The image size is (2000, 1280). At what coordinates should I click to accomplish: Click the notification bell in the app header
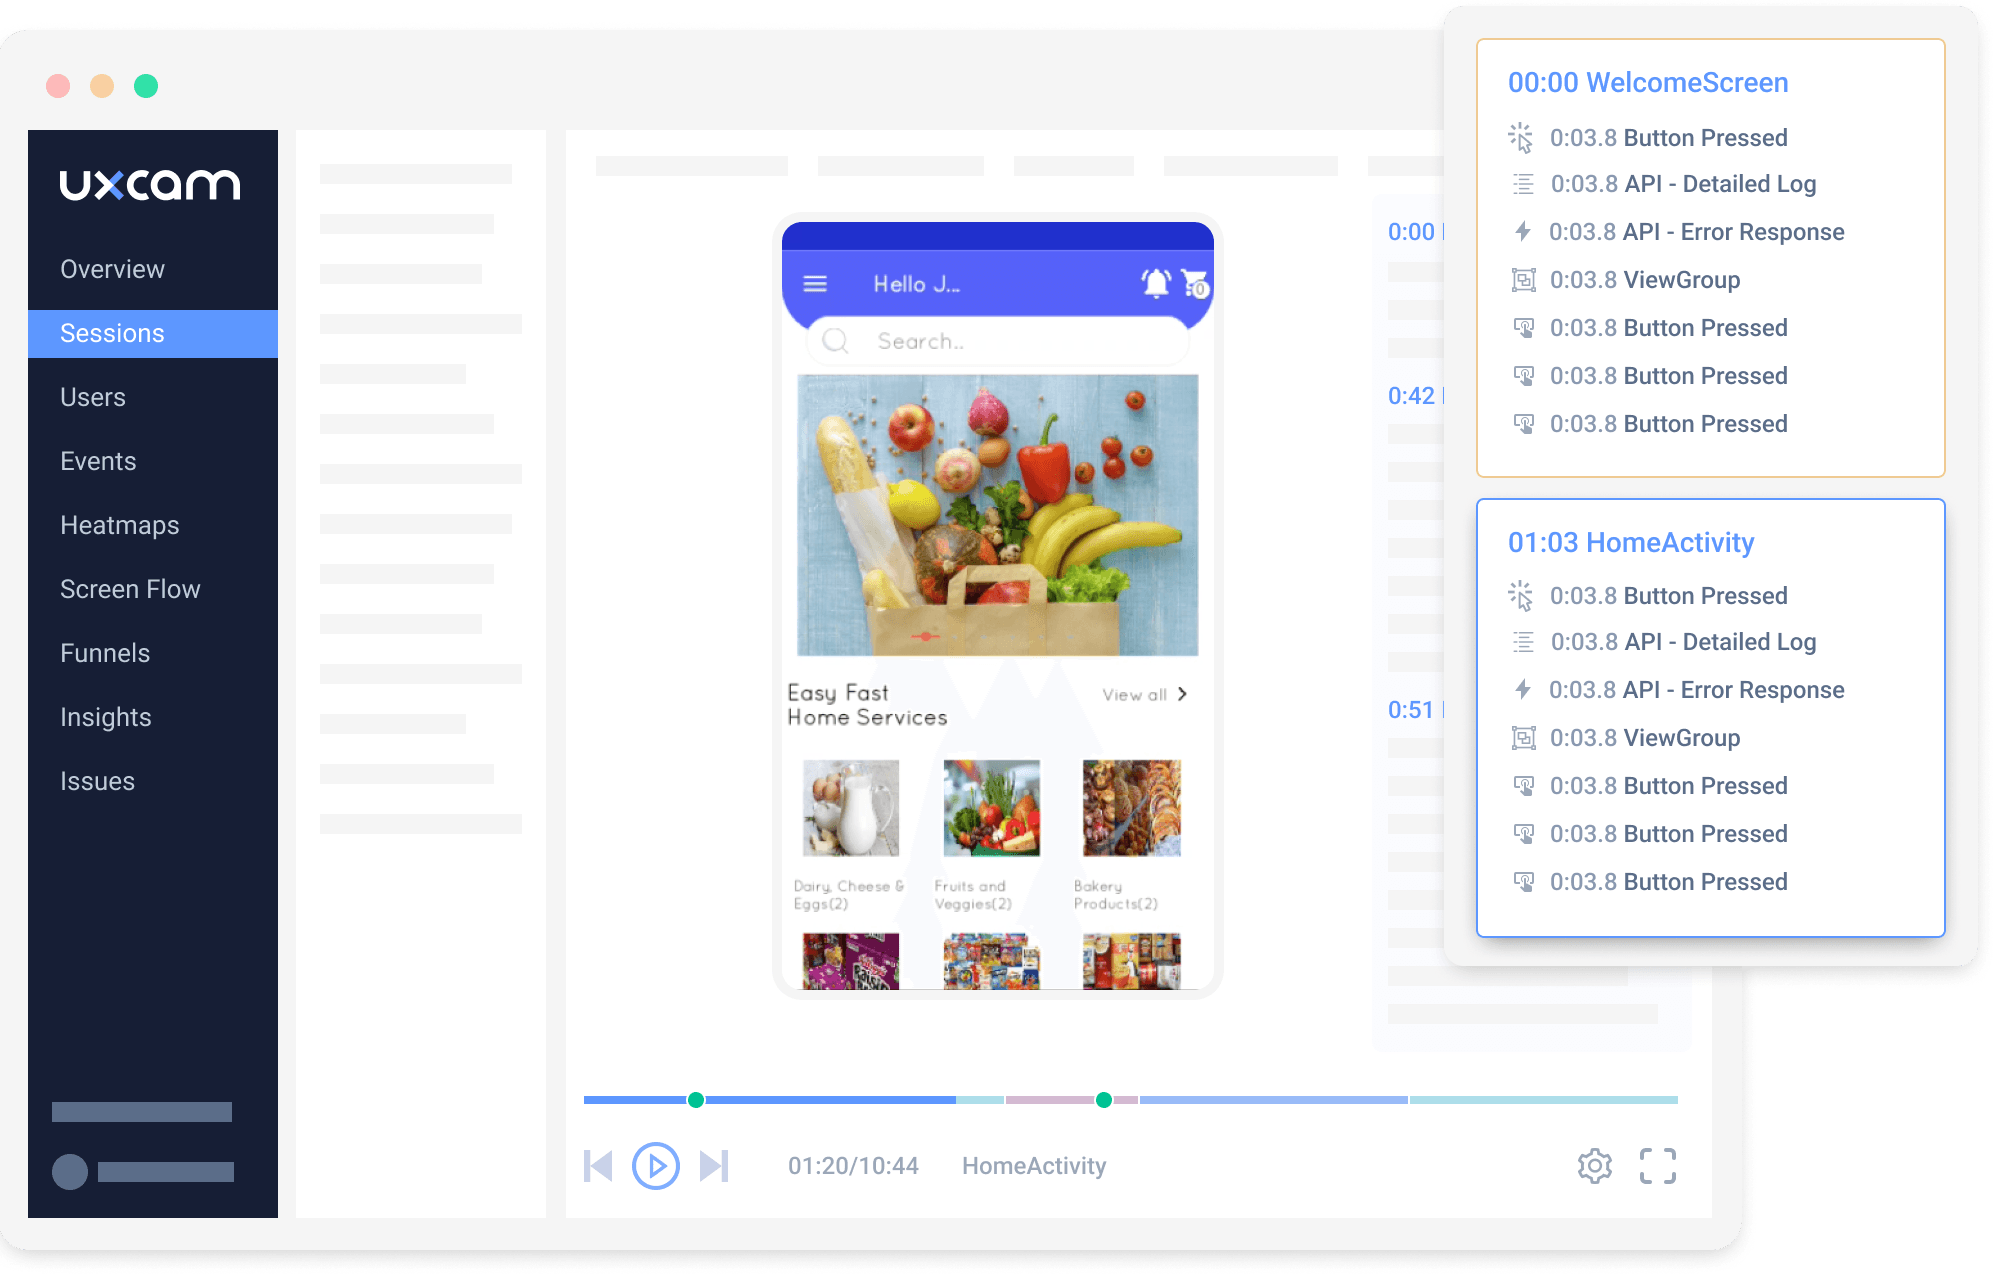1155,283
